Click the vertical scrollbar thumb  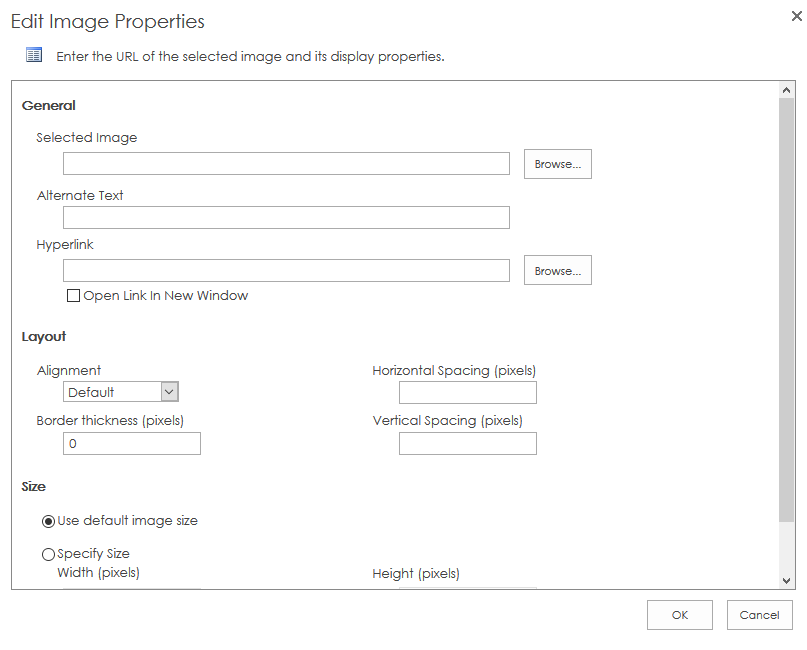pyautogui.click(x=786, y=309)
